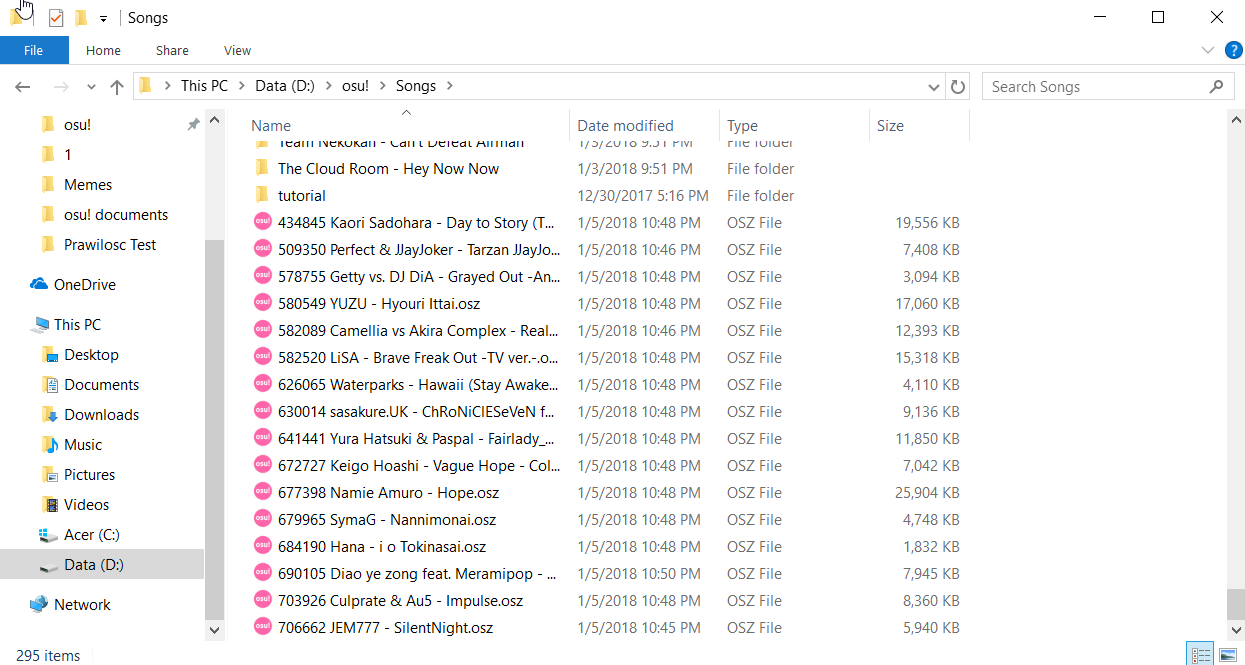Open the File menu tab
Viewport: 1245px width, 665px height.
click(34, 50)
